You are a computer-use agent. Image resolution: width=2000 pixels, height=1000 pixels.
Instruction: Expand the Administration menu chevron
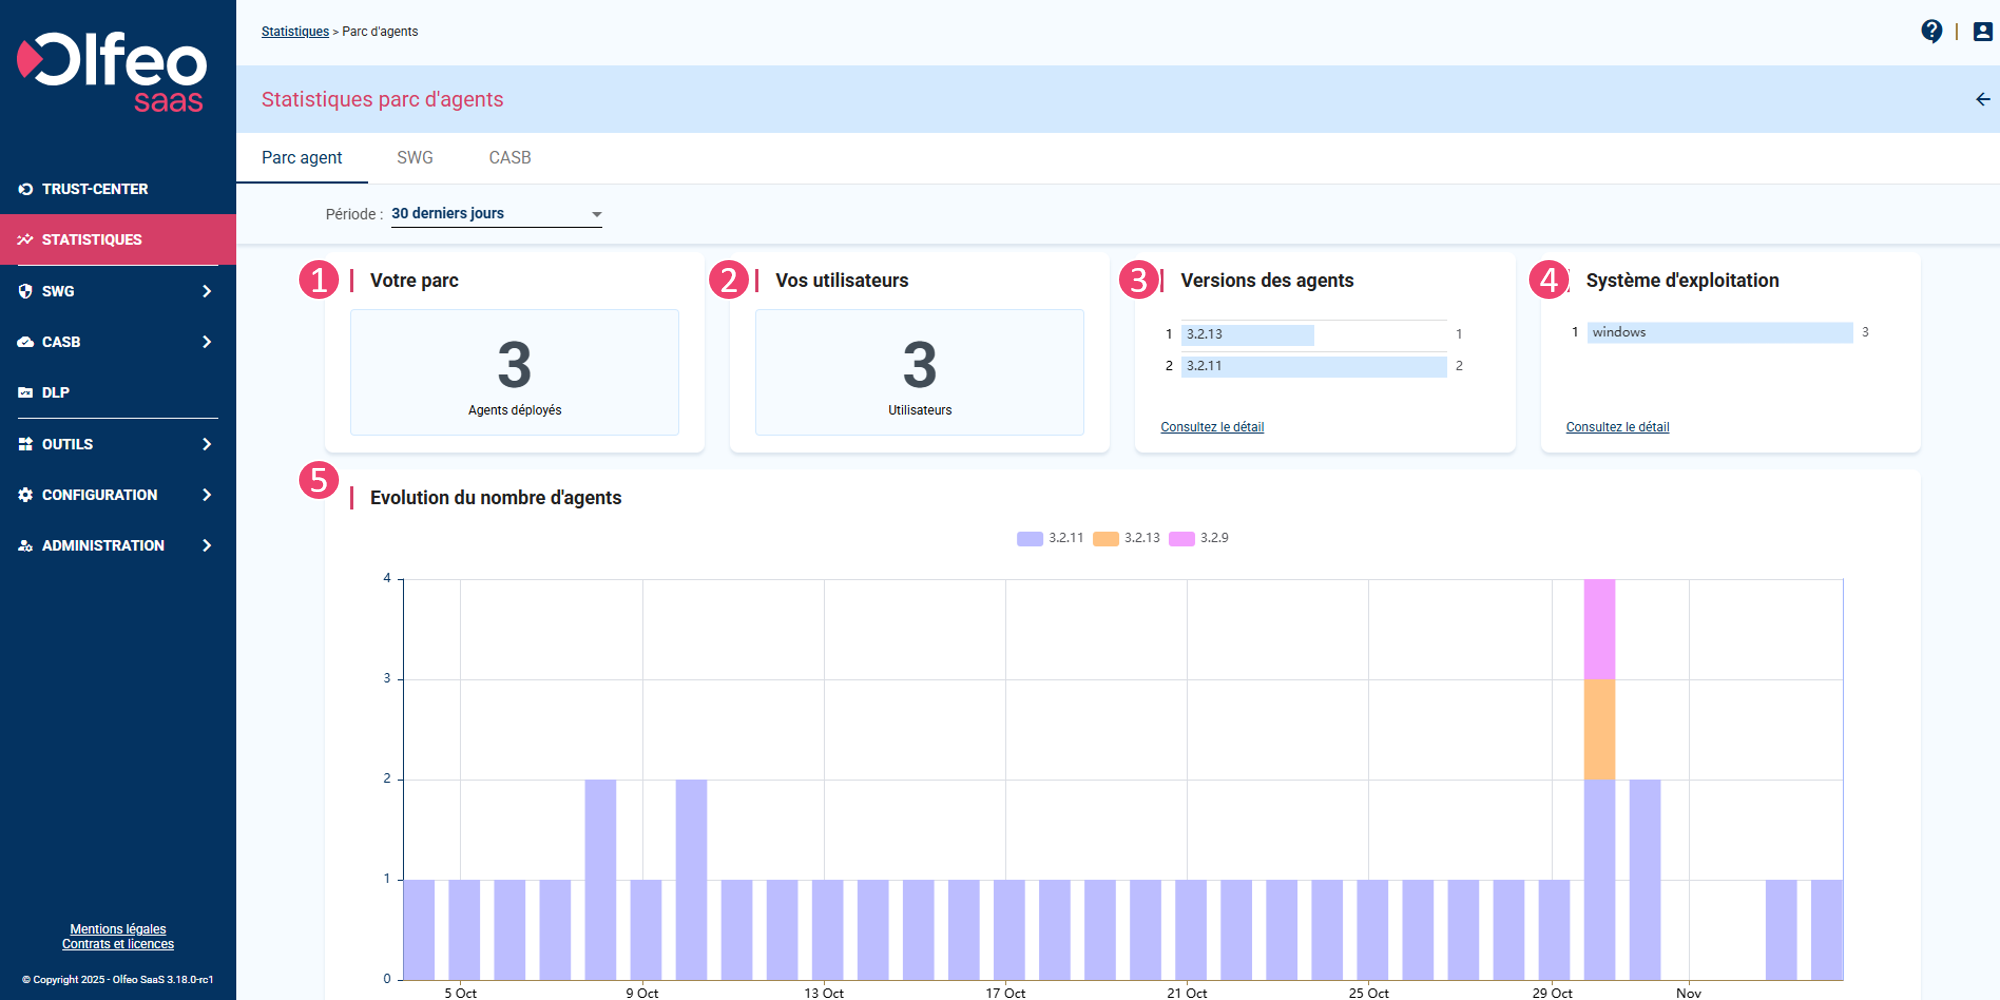(x=207, y=546)
